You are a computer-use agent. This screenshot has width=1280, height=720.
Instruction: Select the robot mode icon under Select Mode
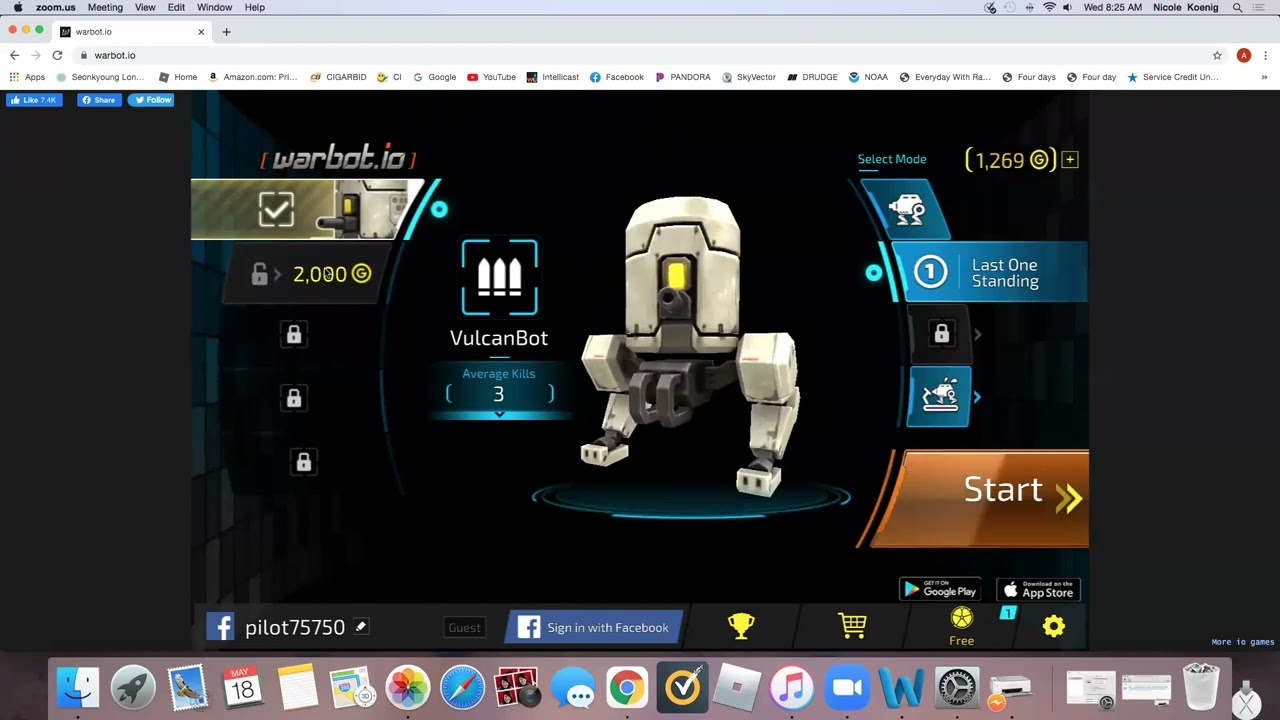tap(907, 208)
